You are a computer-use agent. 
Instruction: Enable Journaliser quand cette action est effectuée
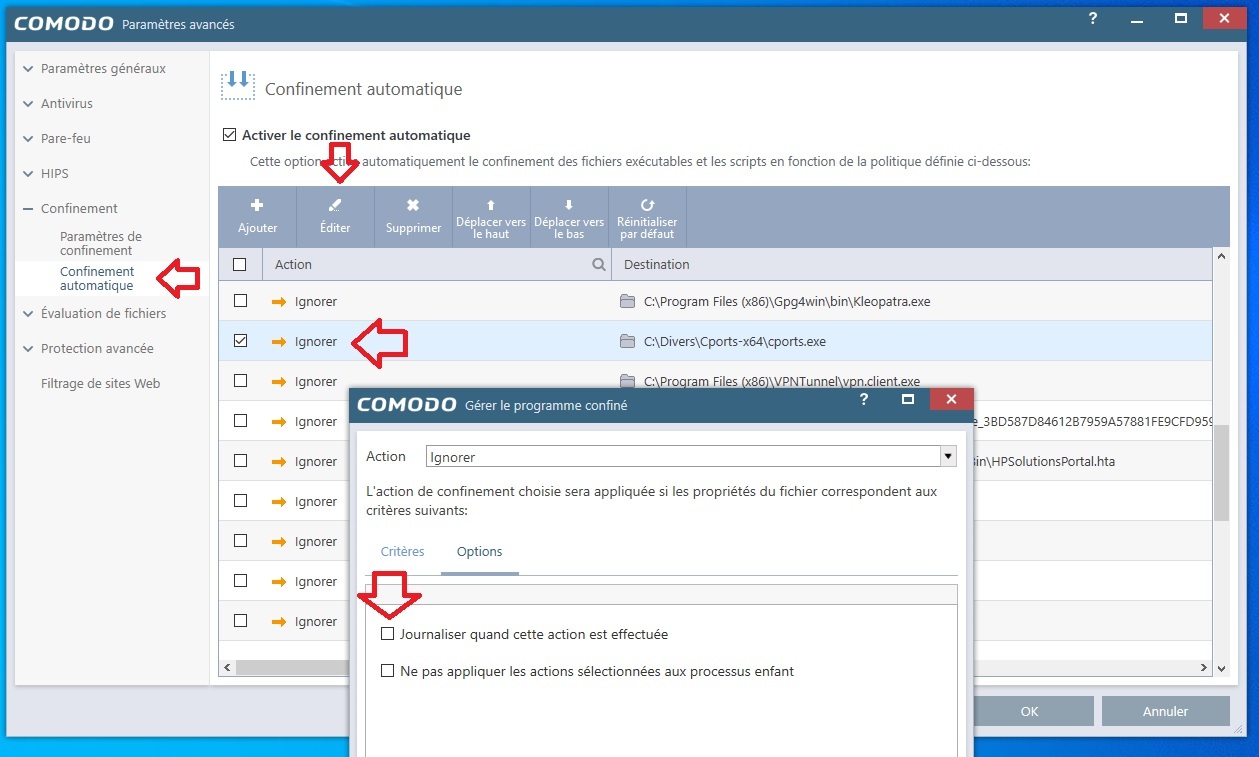388,634
